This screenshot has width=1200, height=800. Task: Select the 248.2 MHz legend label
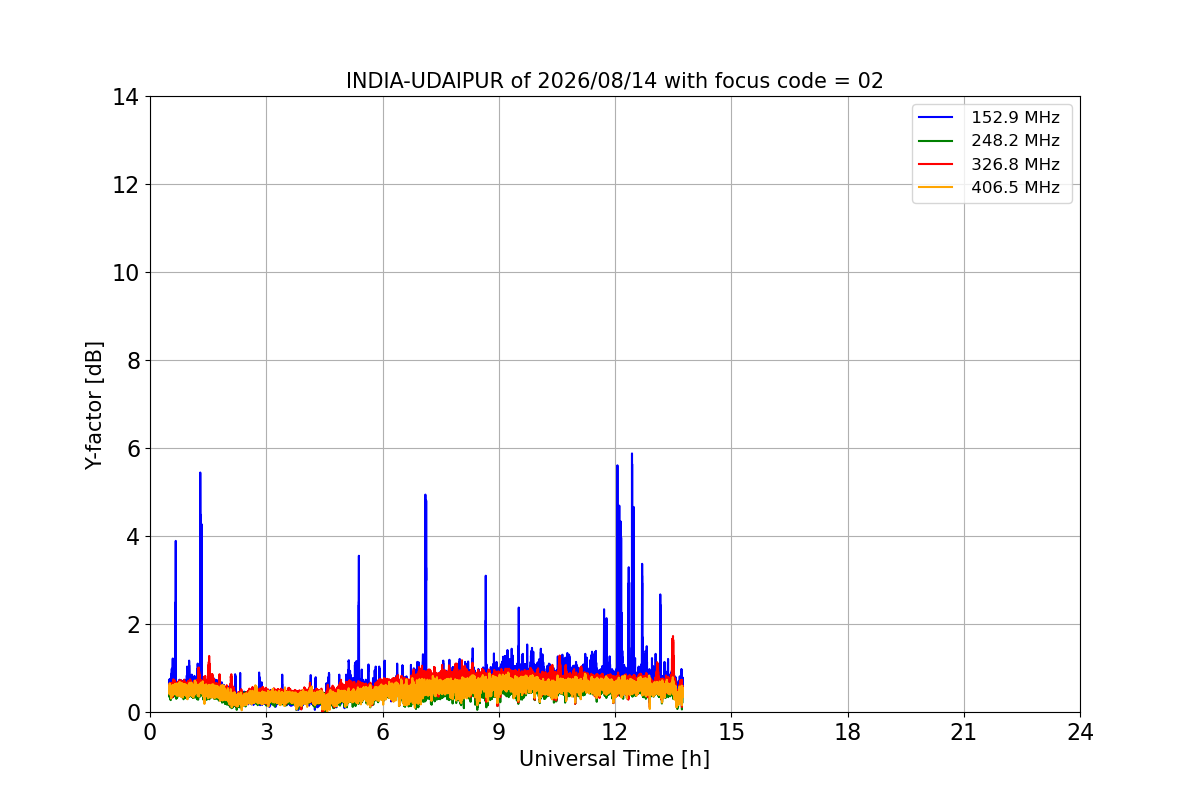(x=1015, y=141)
